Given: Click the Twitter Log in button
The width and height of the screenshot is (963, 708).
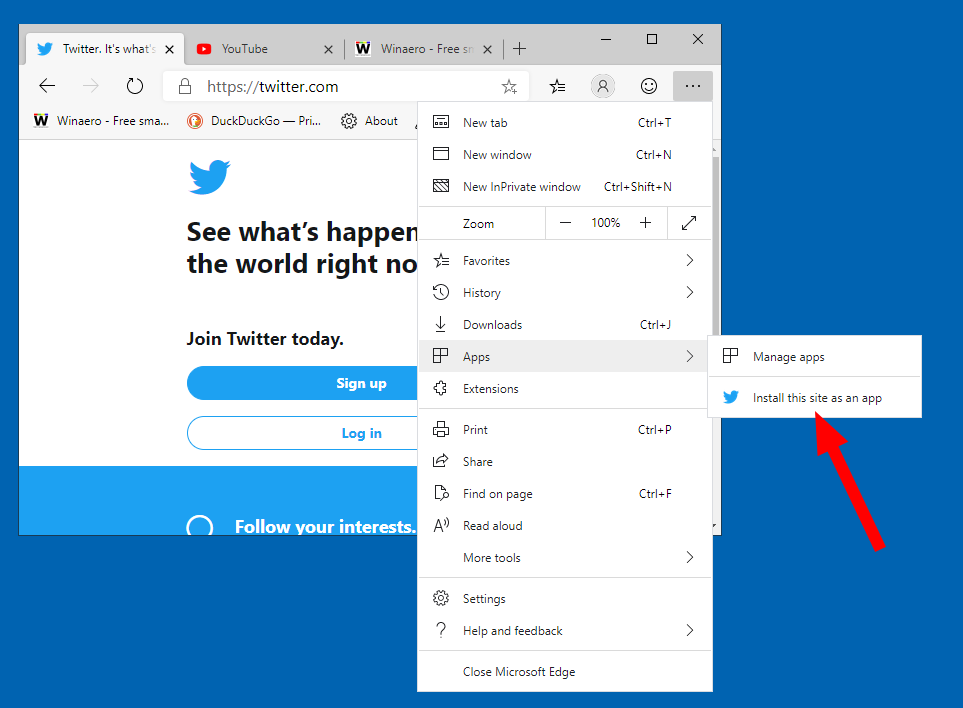Looking at the screenshot, I should [x=302, y=433].
